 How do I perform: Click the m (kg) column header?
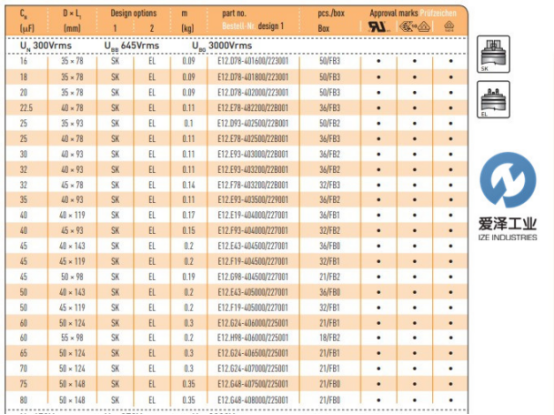(187, 20)
